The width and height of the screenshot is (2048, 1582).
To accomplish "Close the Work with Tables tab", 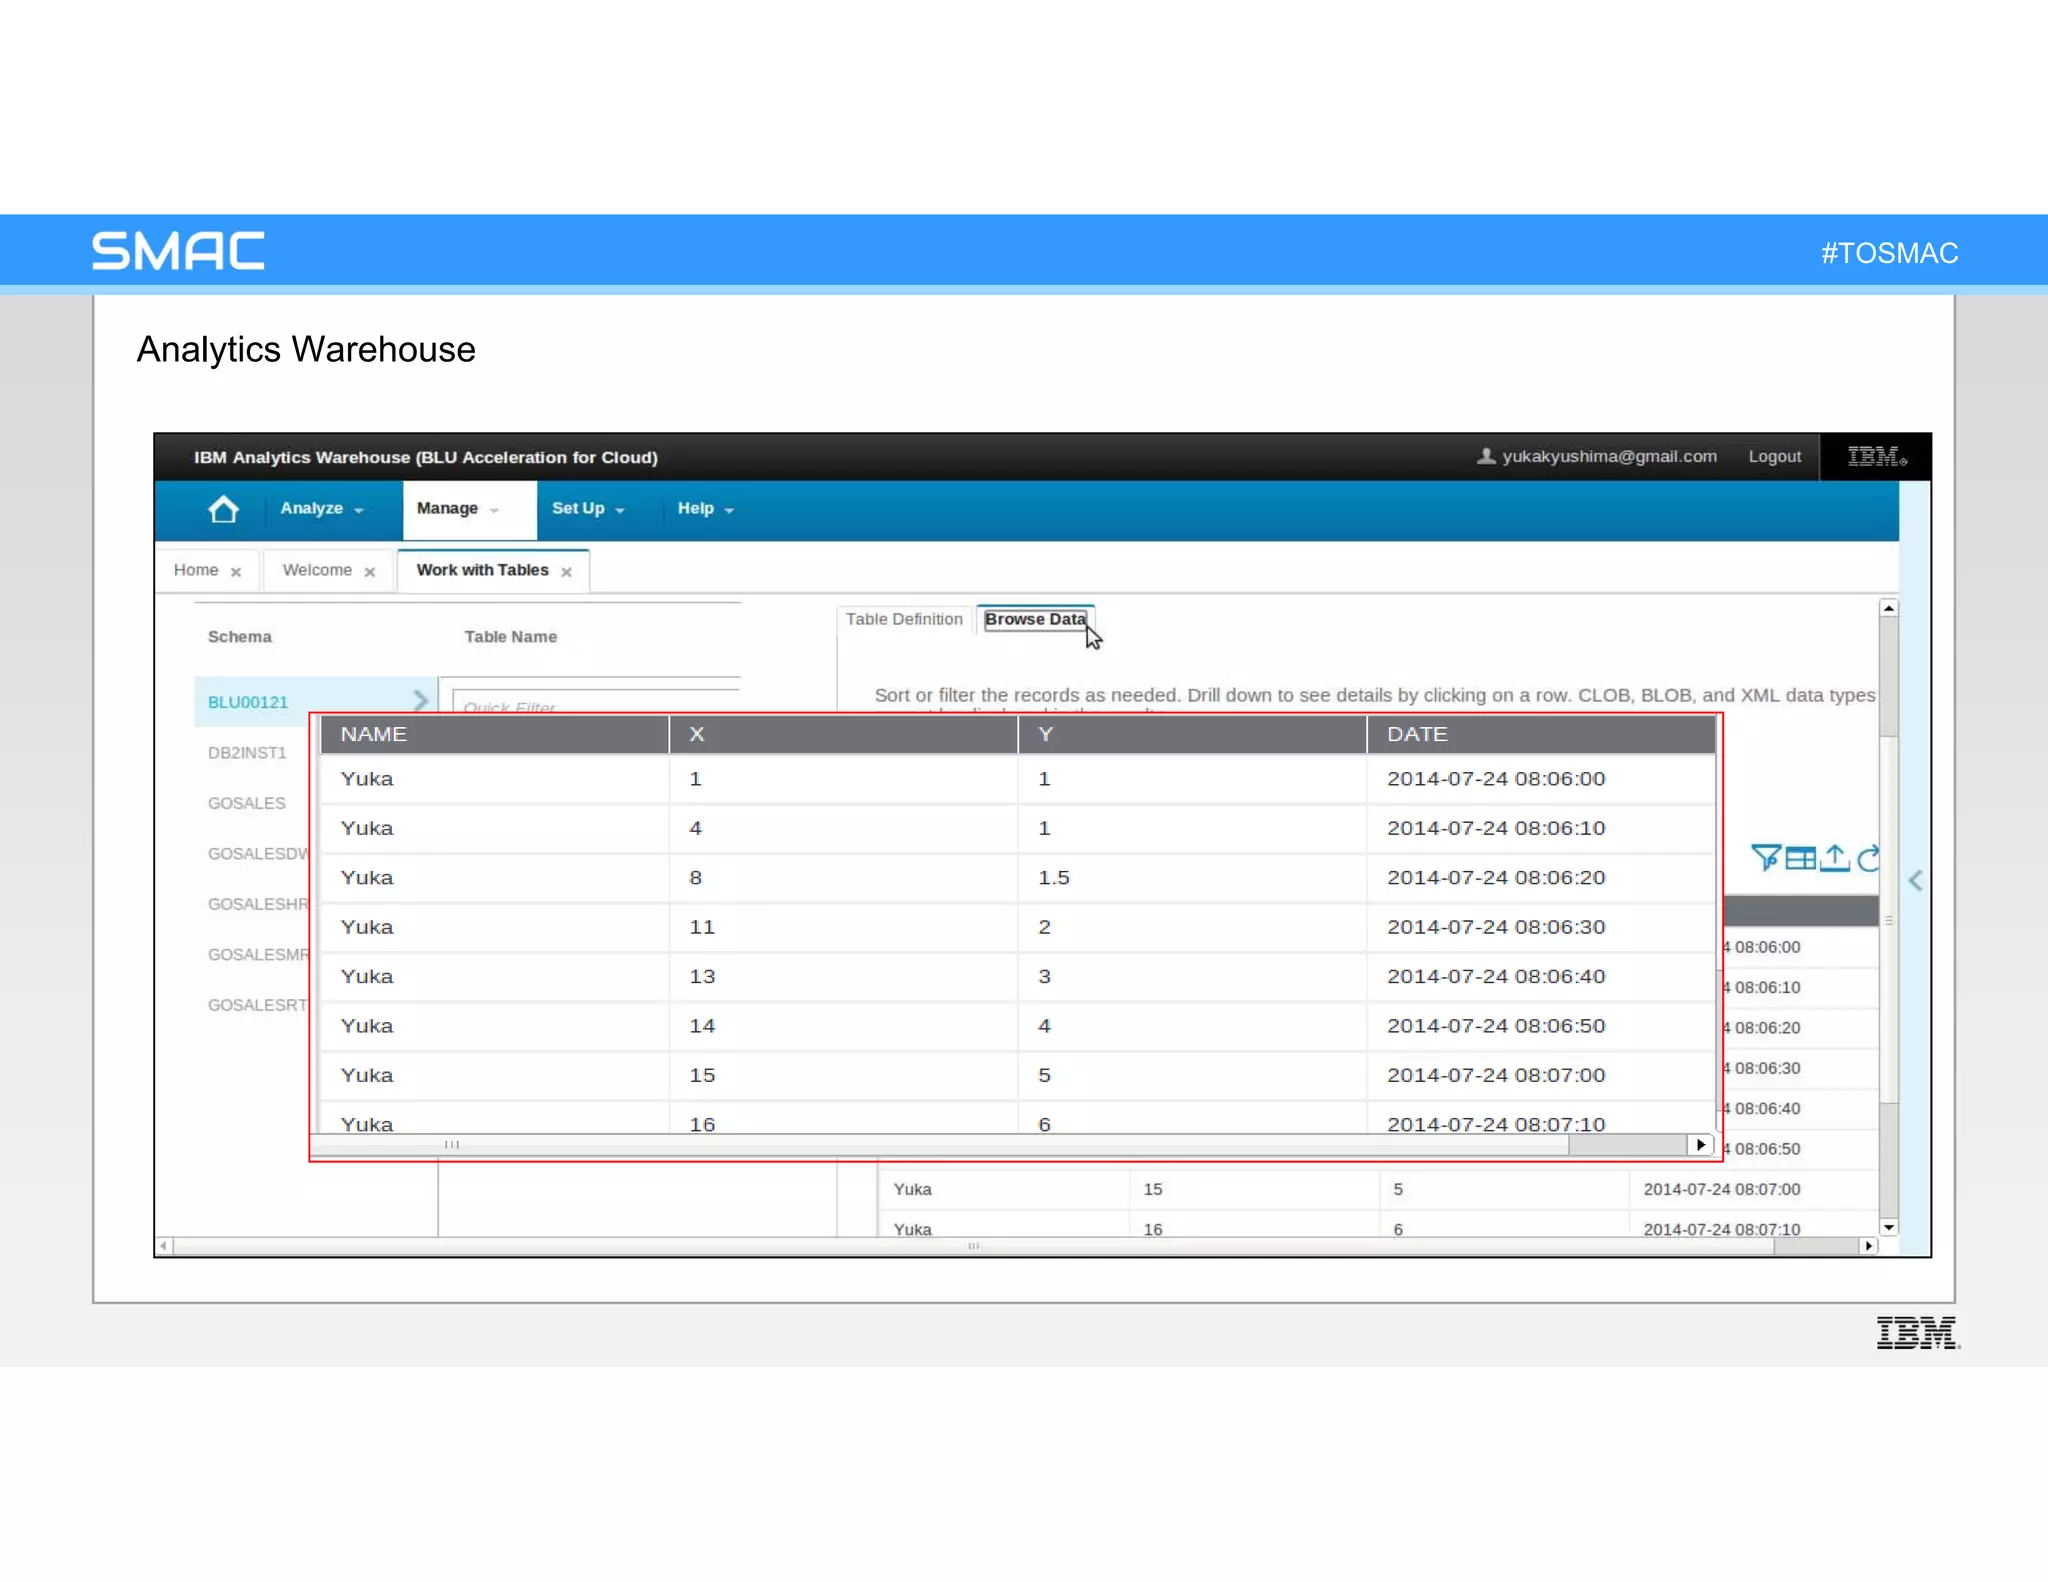I will pos(566,572).
